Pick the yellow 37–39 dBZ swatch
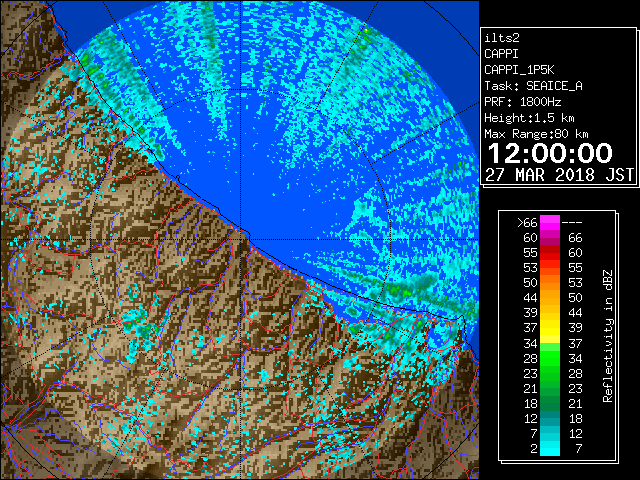Image resolution: width=640 pixels, height=480 pixels. (550, 328)
